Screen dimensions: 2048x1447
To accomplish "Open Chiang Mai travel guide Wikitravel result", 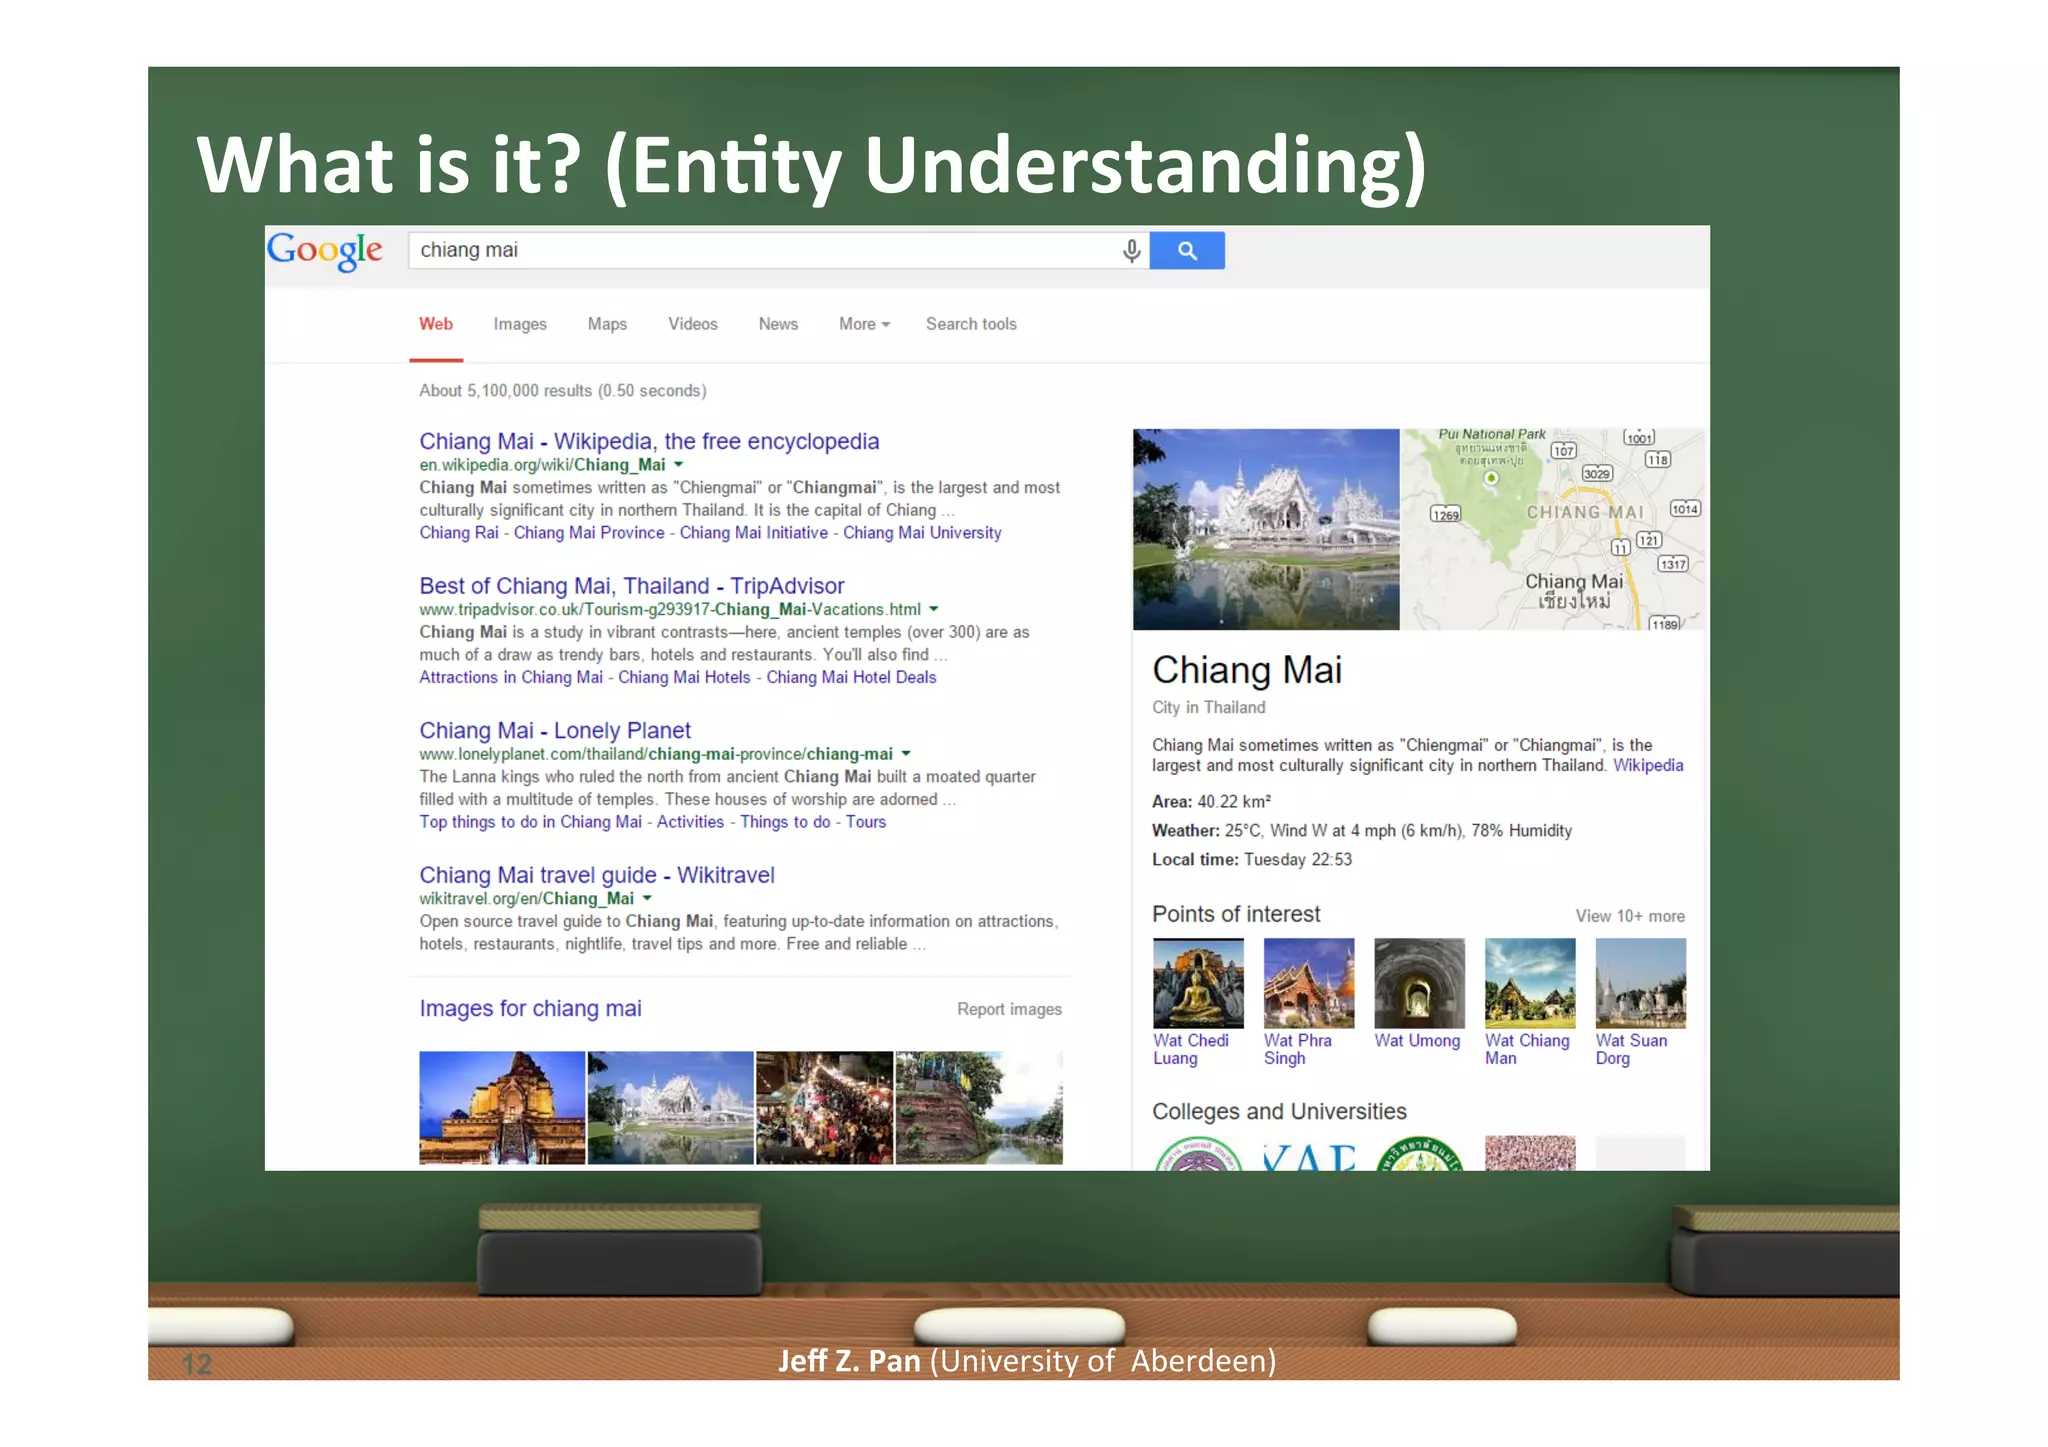I will coord(597,875).
